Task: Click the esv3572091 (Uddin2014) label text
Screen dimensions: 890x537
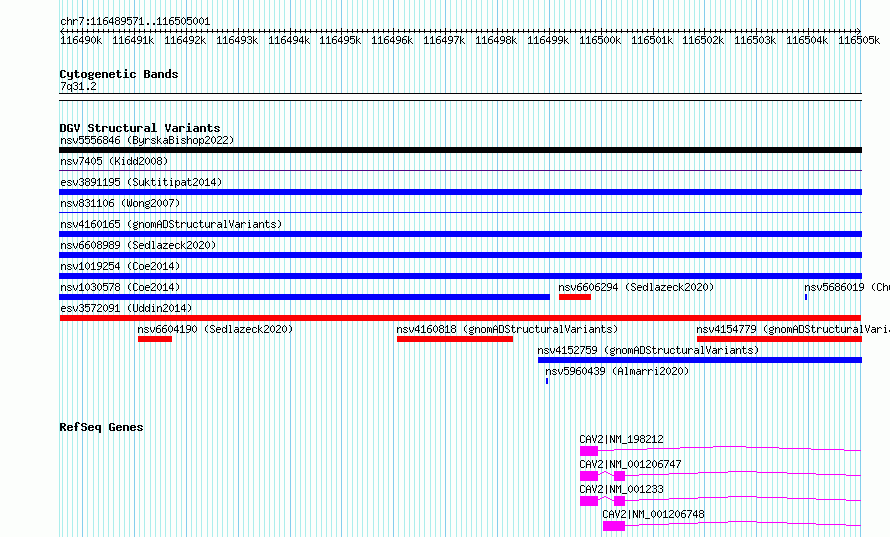Action: (126, 308)
